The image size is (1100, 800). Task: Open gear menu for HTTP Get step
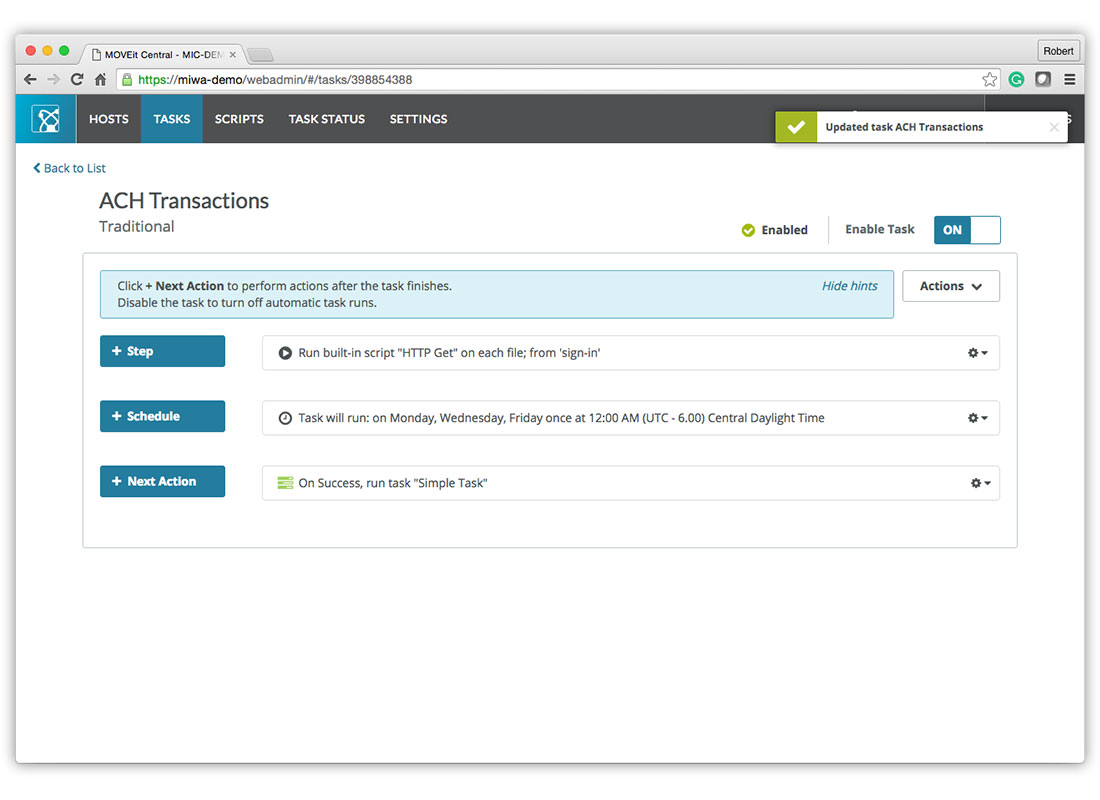tap(977, 353)
